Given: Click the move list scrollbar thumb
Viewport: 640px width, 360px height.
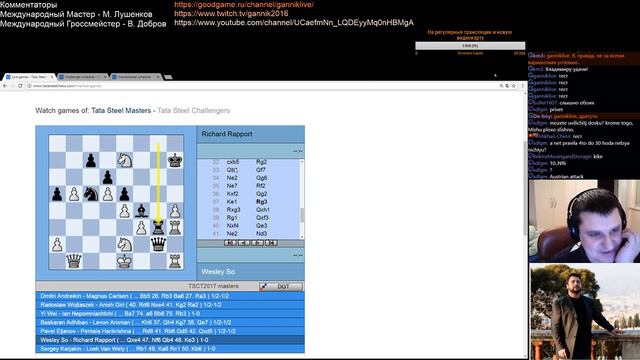Looking at the screenshot, I should pyautogui.click(x=302, y=216).
